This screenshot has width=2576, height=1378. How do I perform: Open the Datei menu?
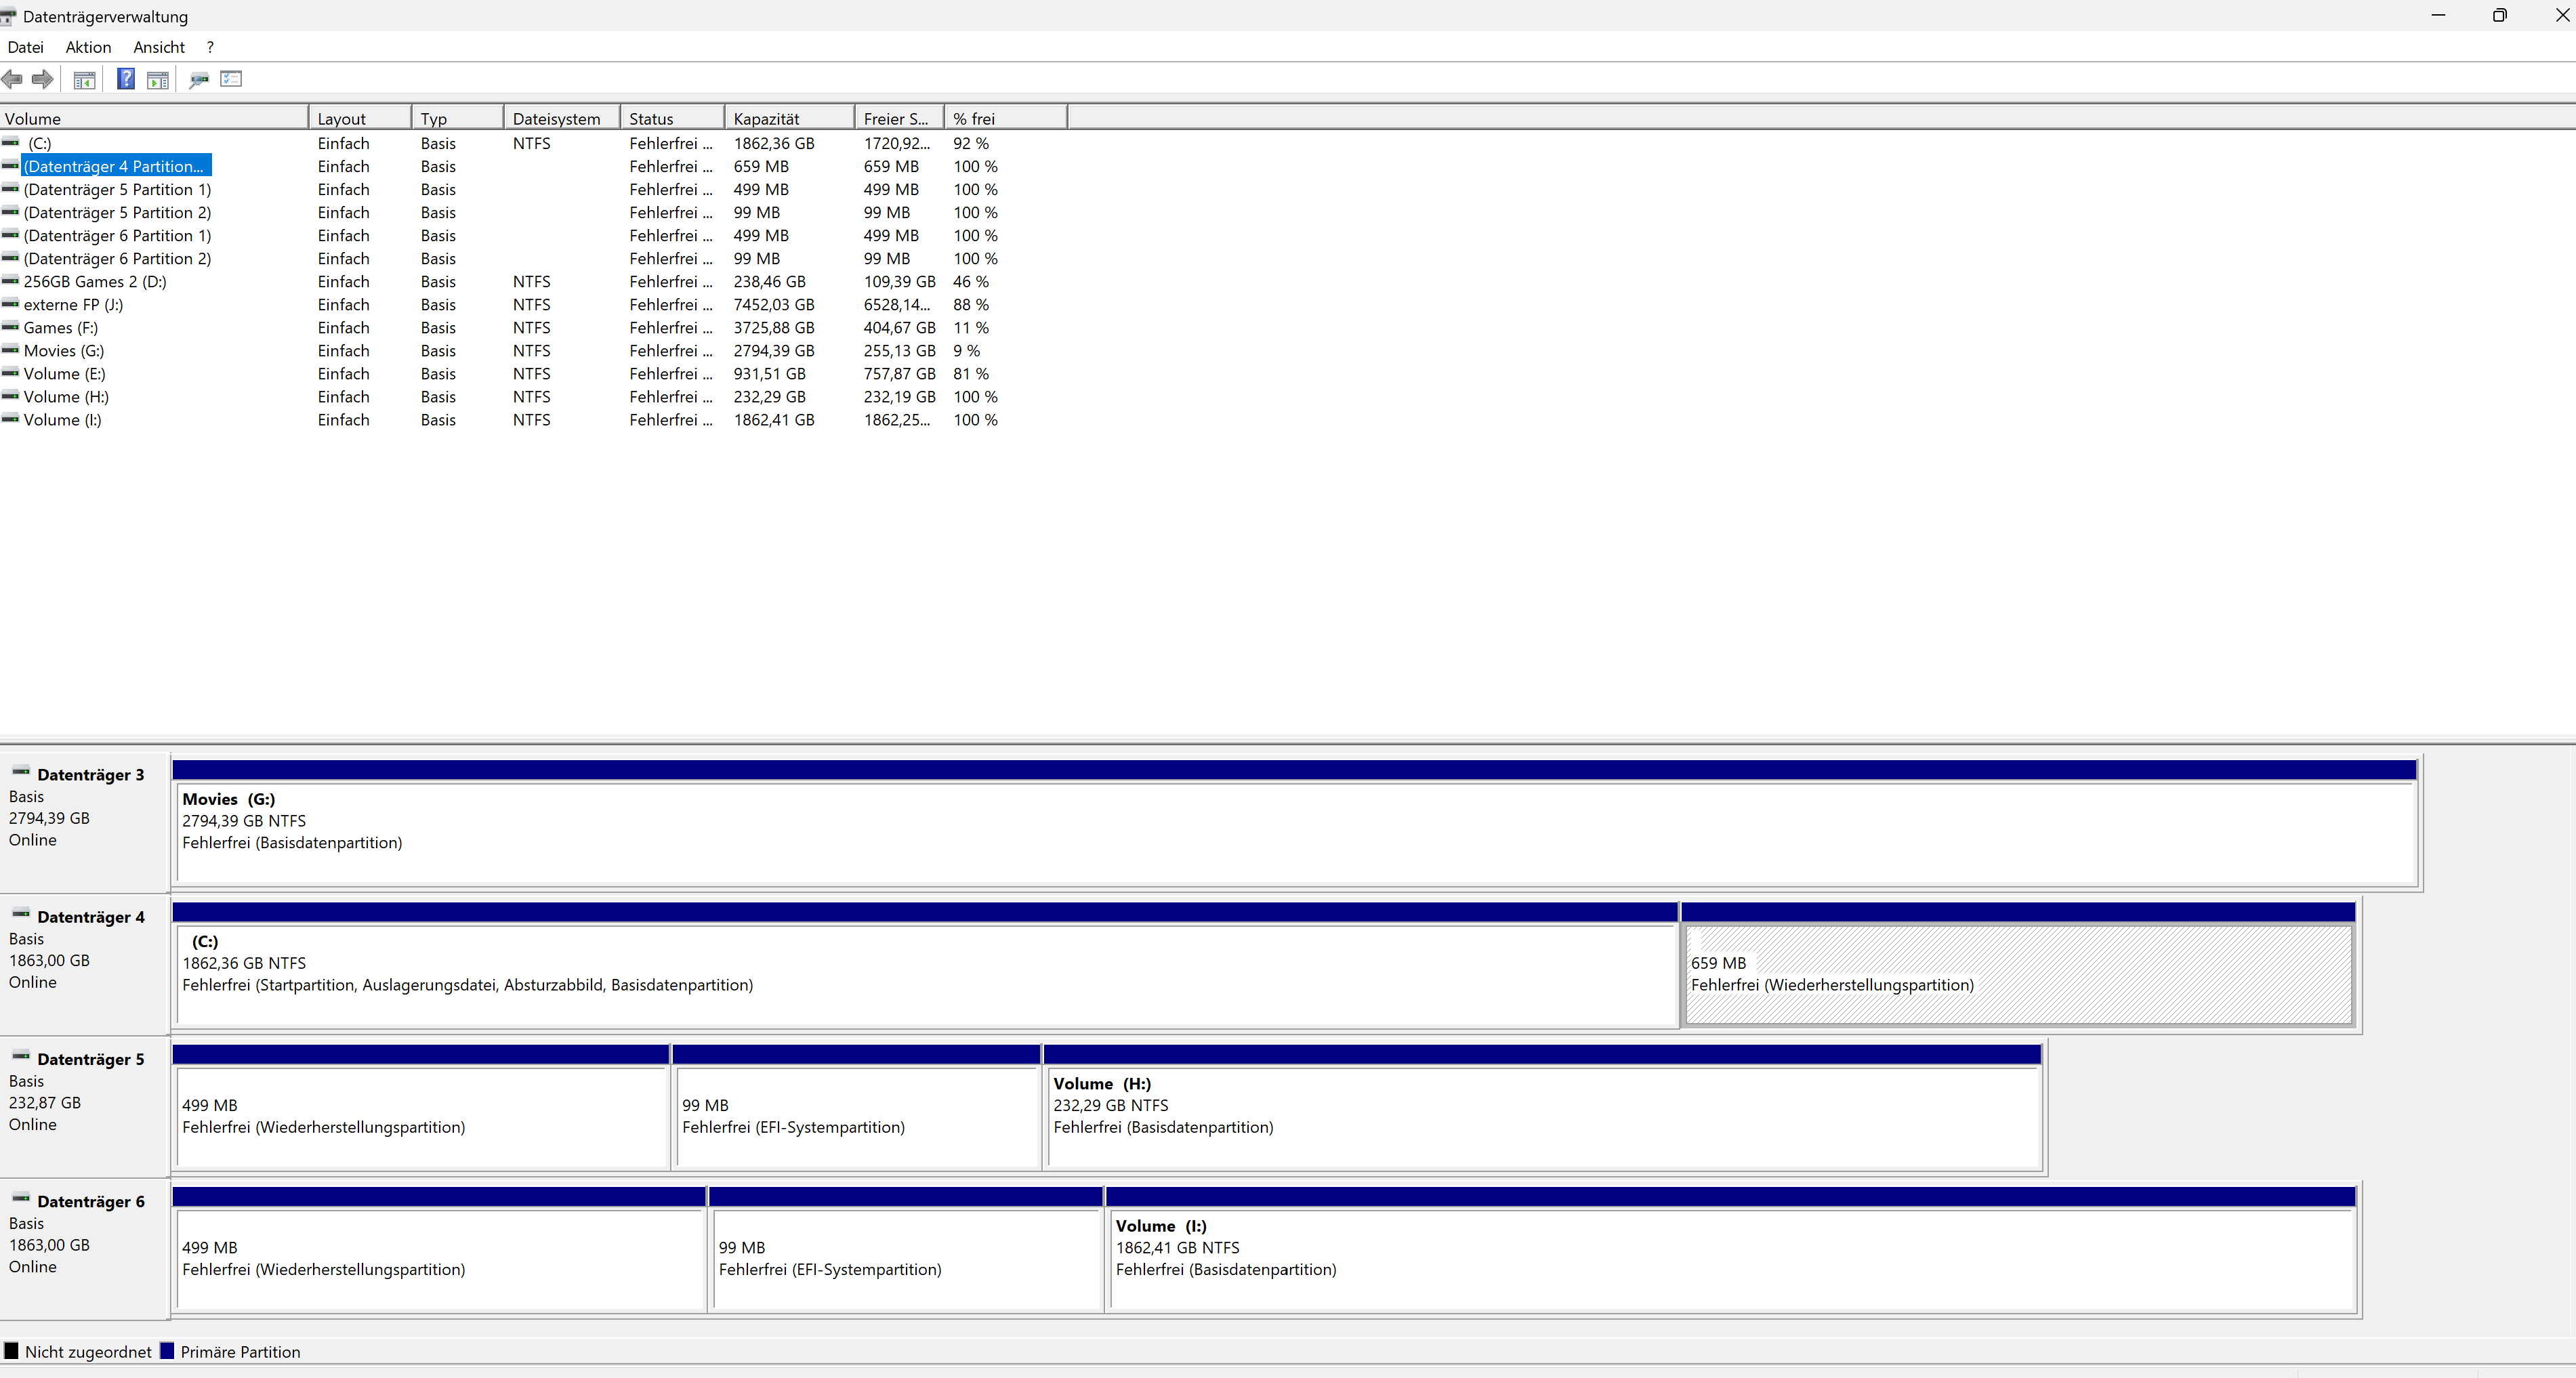coord(26,47)
